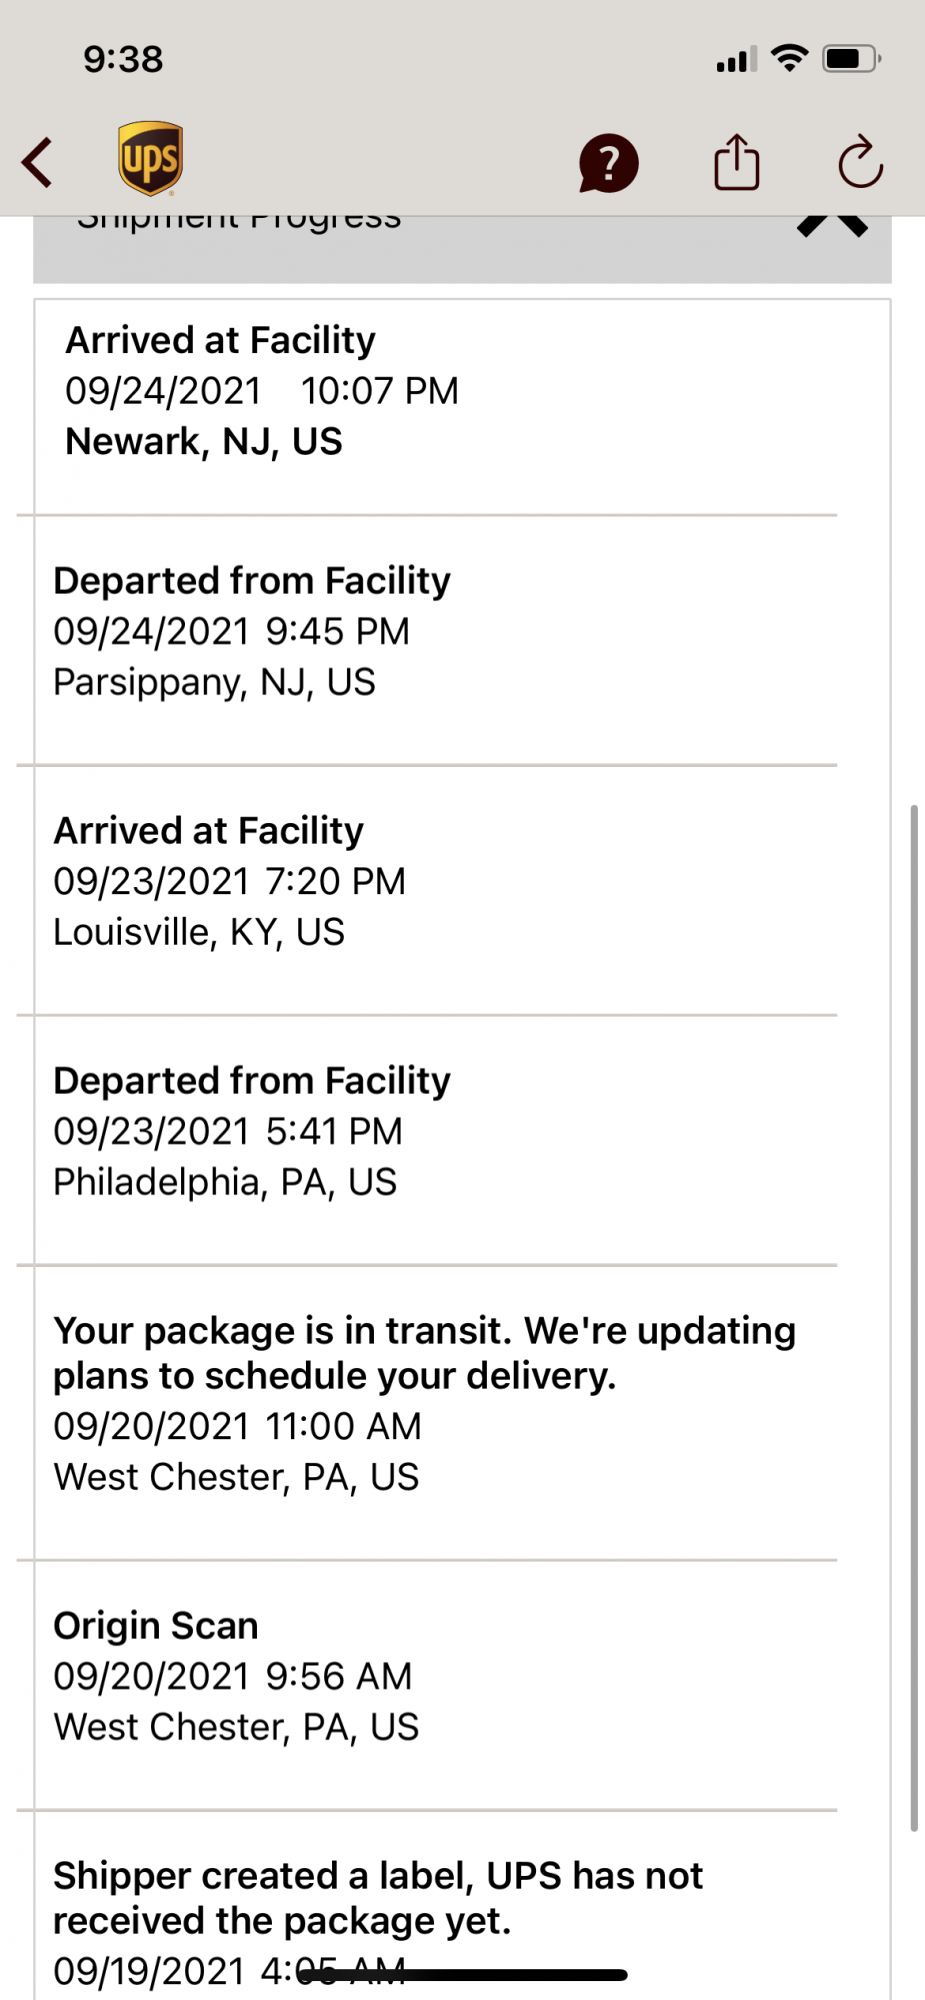Tap the refresh icon

[x=859, y=162]
